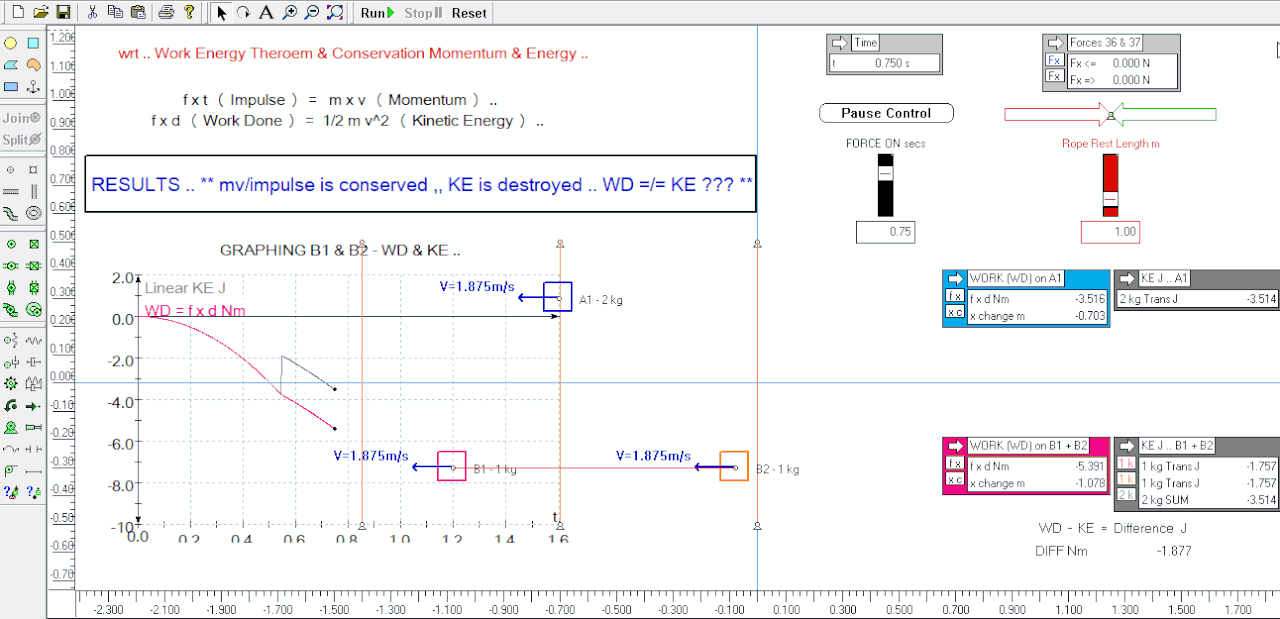
Task: Select the blue A1 - 2 kg body square
Action: (x=558, y=297)
